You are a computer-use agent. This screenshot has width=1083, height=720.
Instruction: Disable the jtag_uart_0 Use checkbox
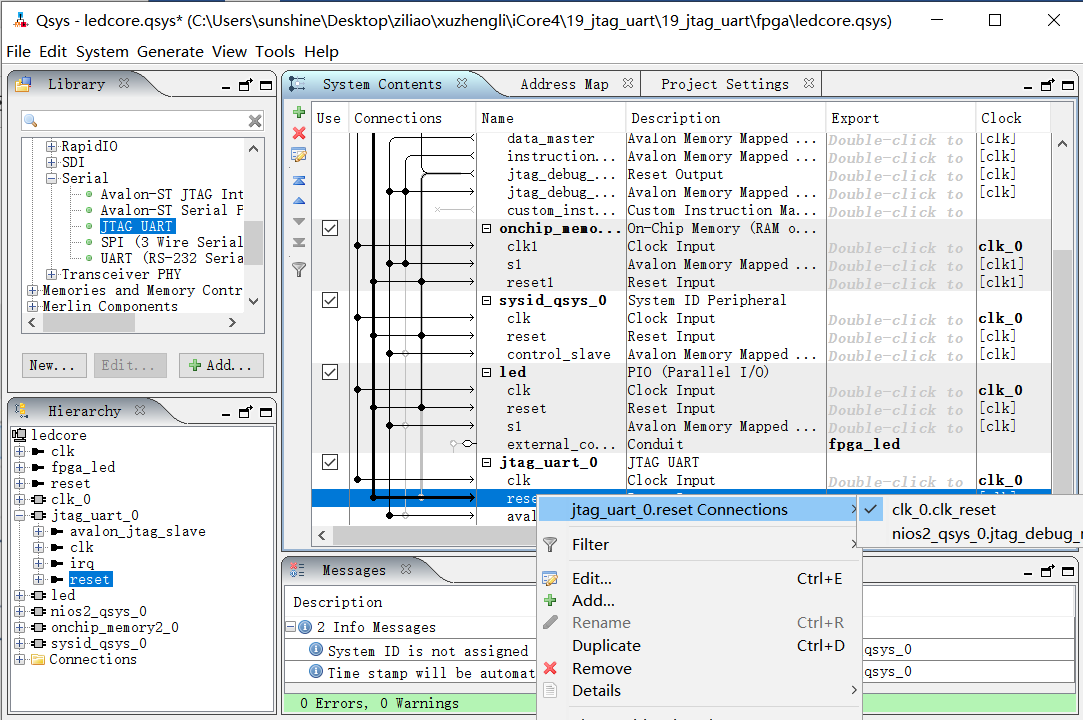tap(329, 462)
